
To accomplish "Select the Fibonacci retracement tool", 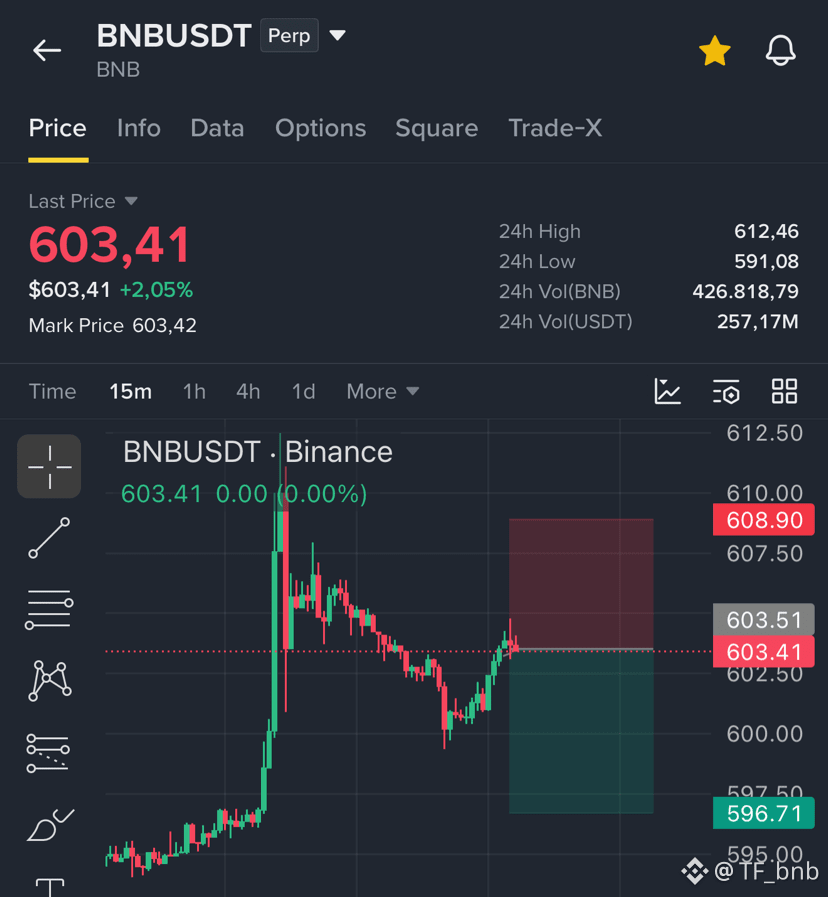I will (x=48, y=753).
